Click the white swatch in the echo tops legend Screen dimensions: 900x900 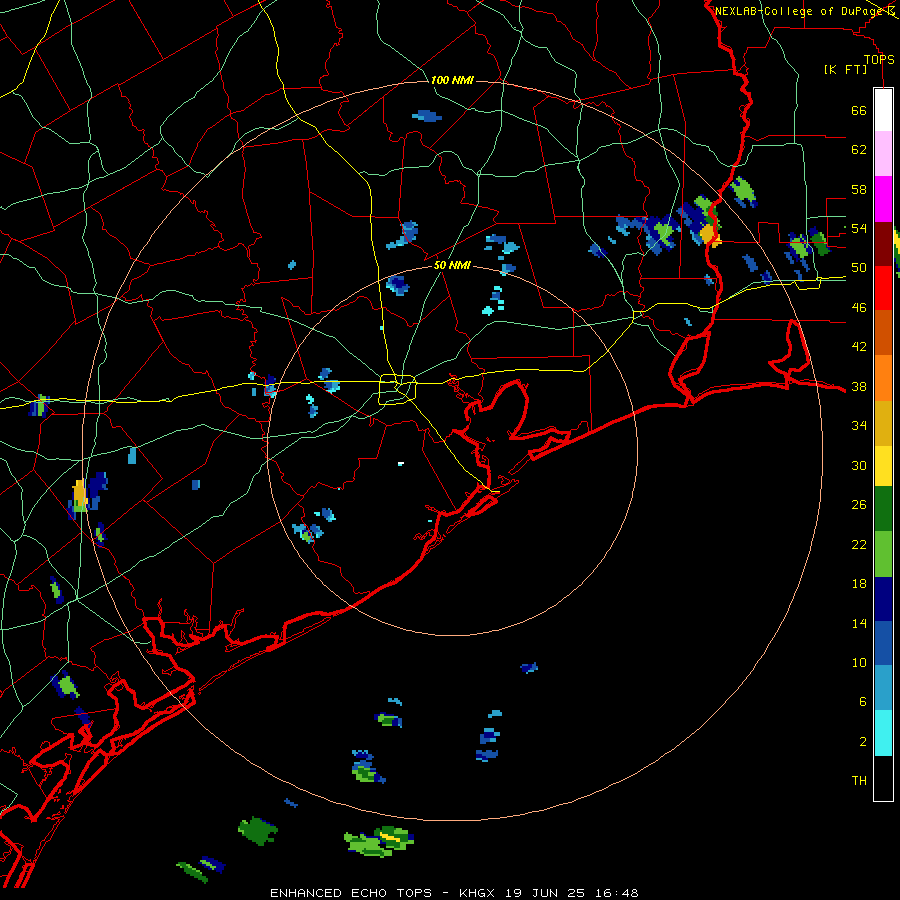883,110
